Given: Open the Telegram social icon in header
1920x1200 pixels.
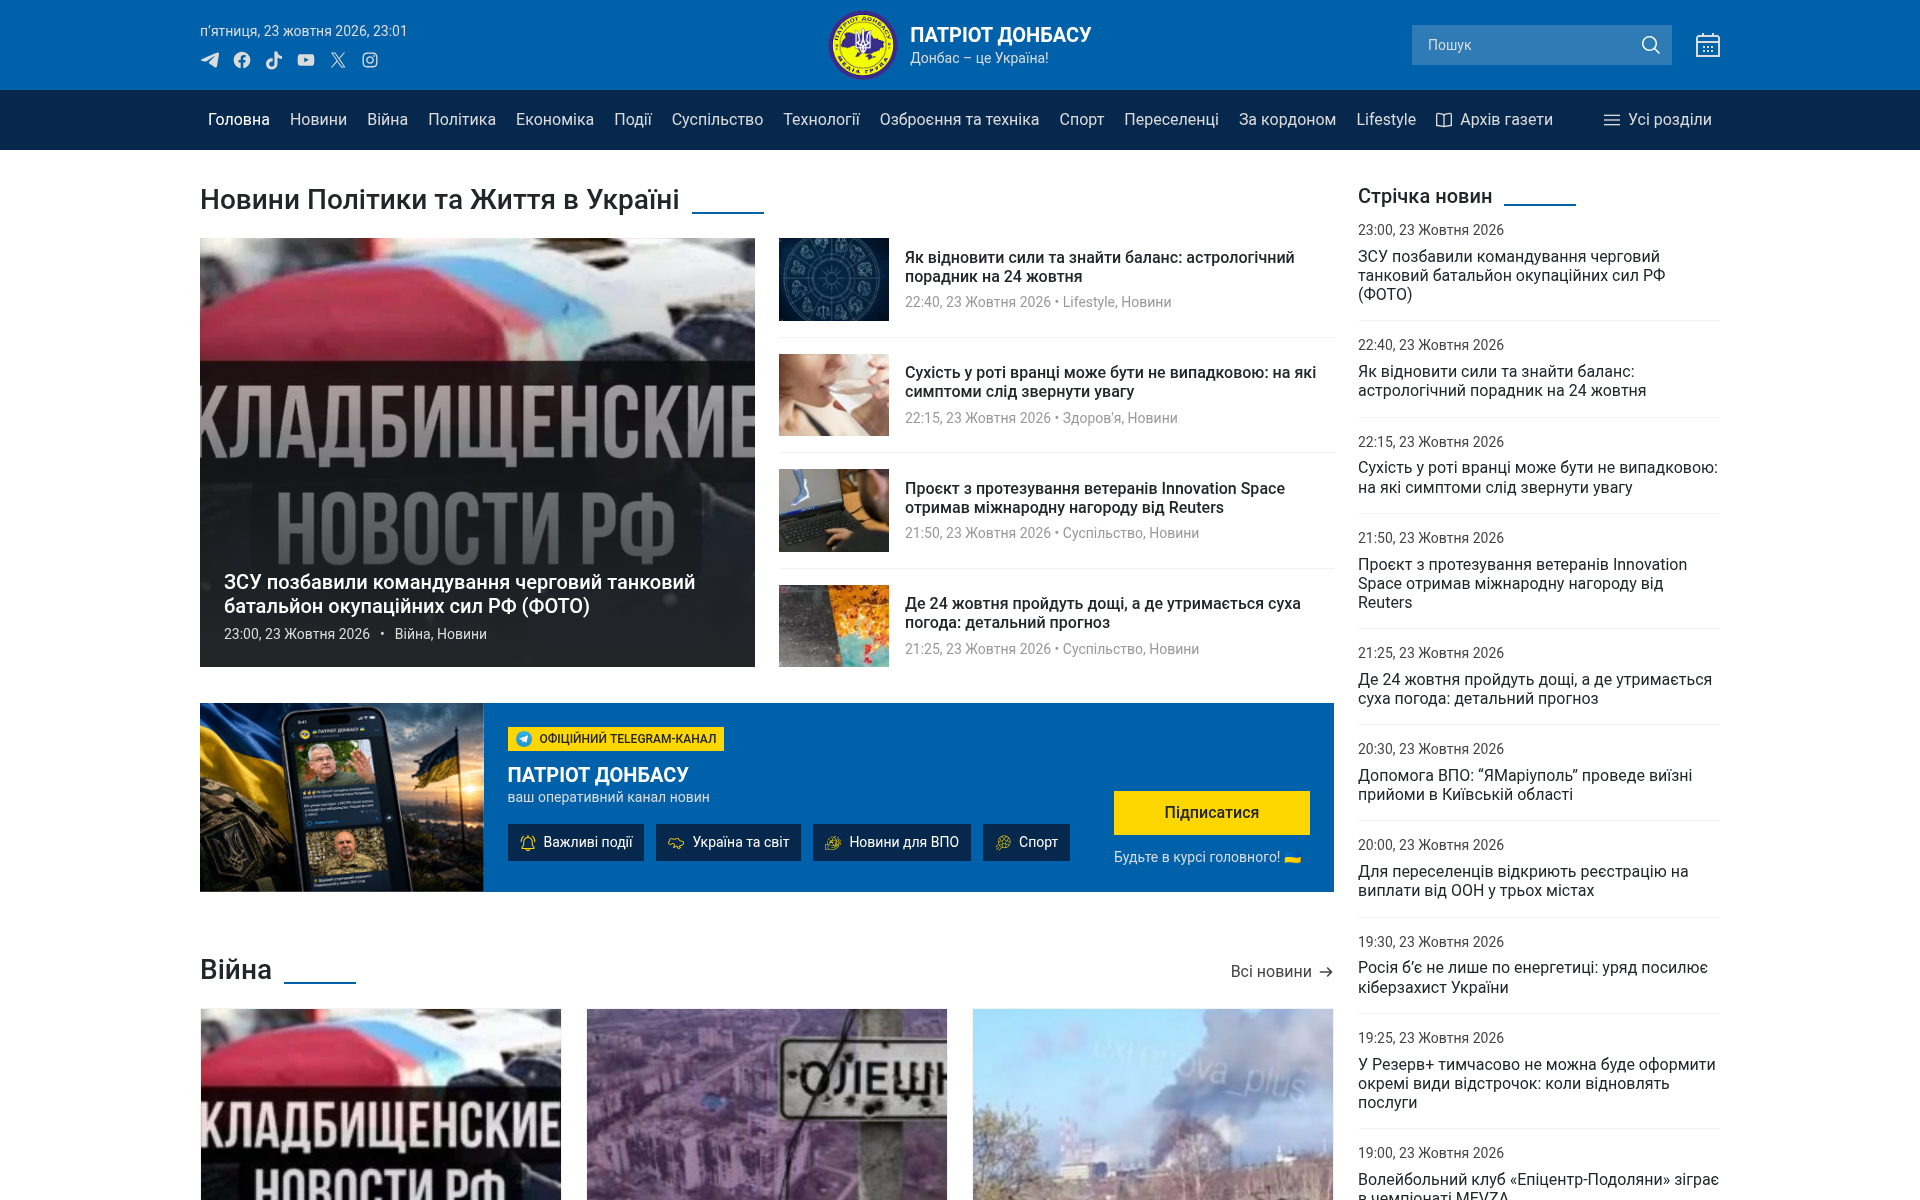Looking at the screenshot, I should (x=210, y=60).
